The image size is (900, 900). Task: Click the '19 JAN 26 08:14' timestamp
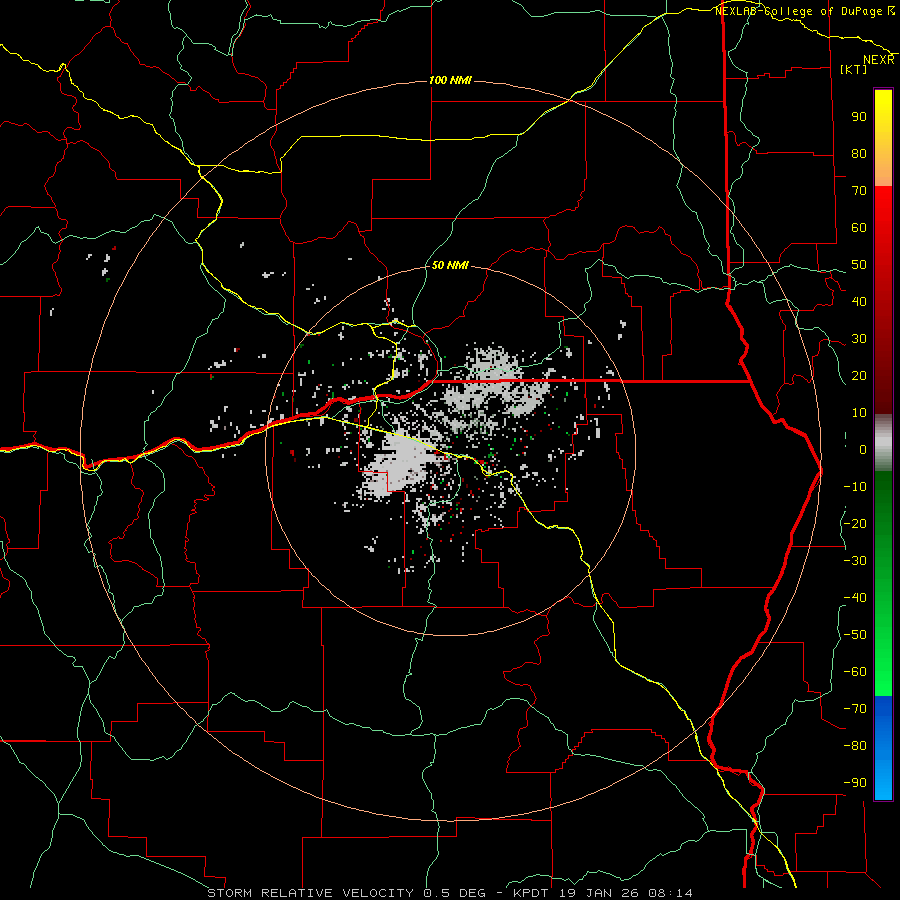(x=624, y=893)
